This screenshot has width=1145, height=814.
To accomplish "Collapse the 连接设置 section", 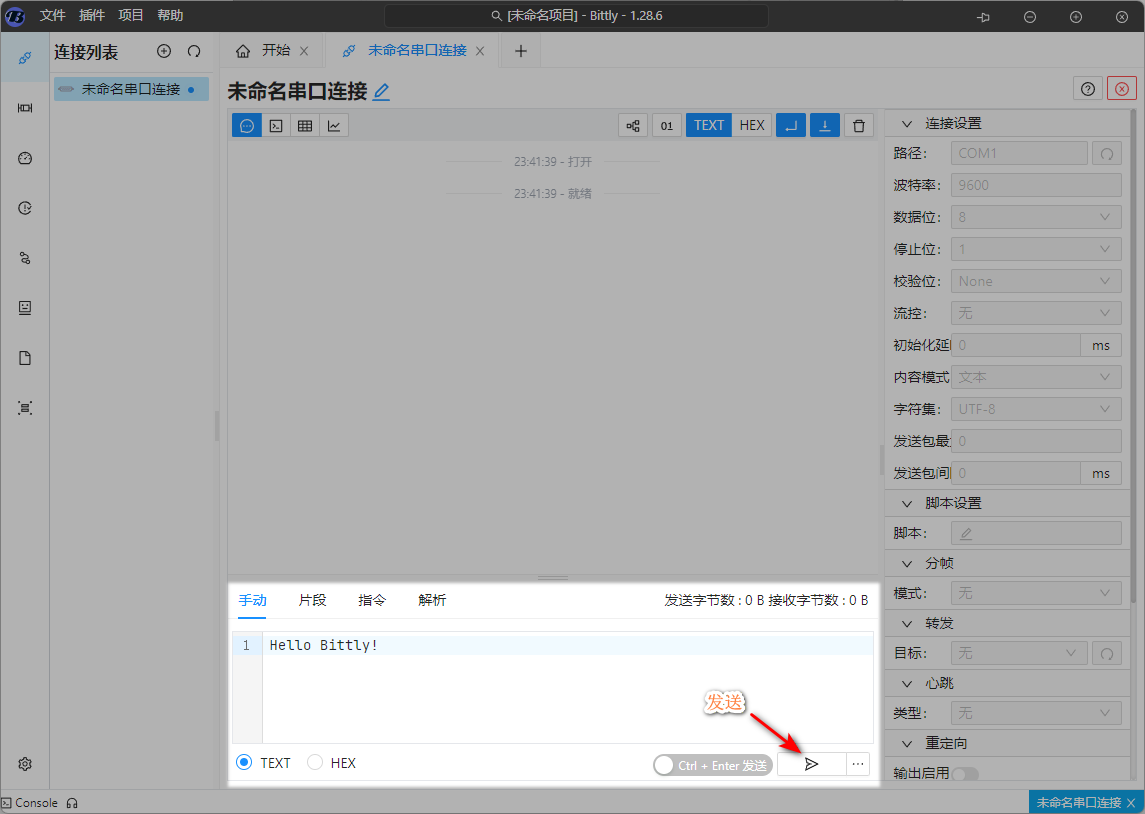I will coord(907,124).
